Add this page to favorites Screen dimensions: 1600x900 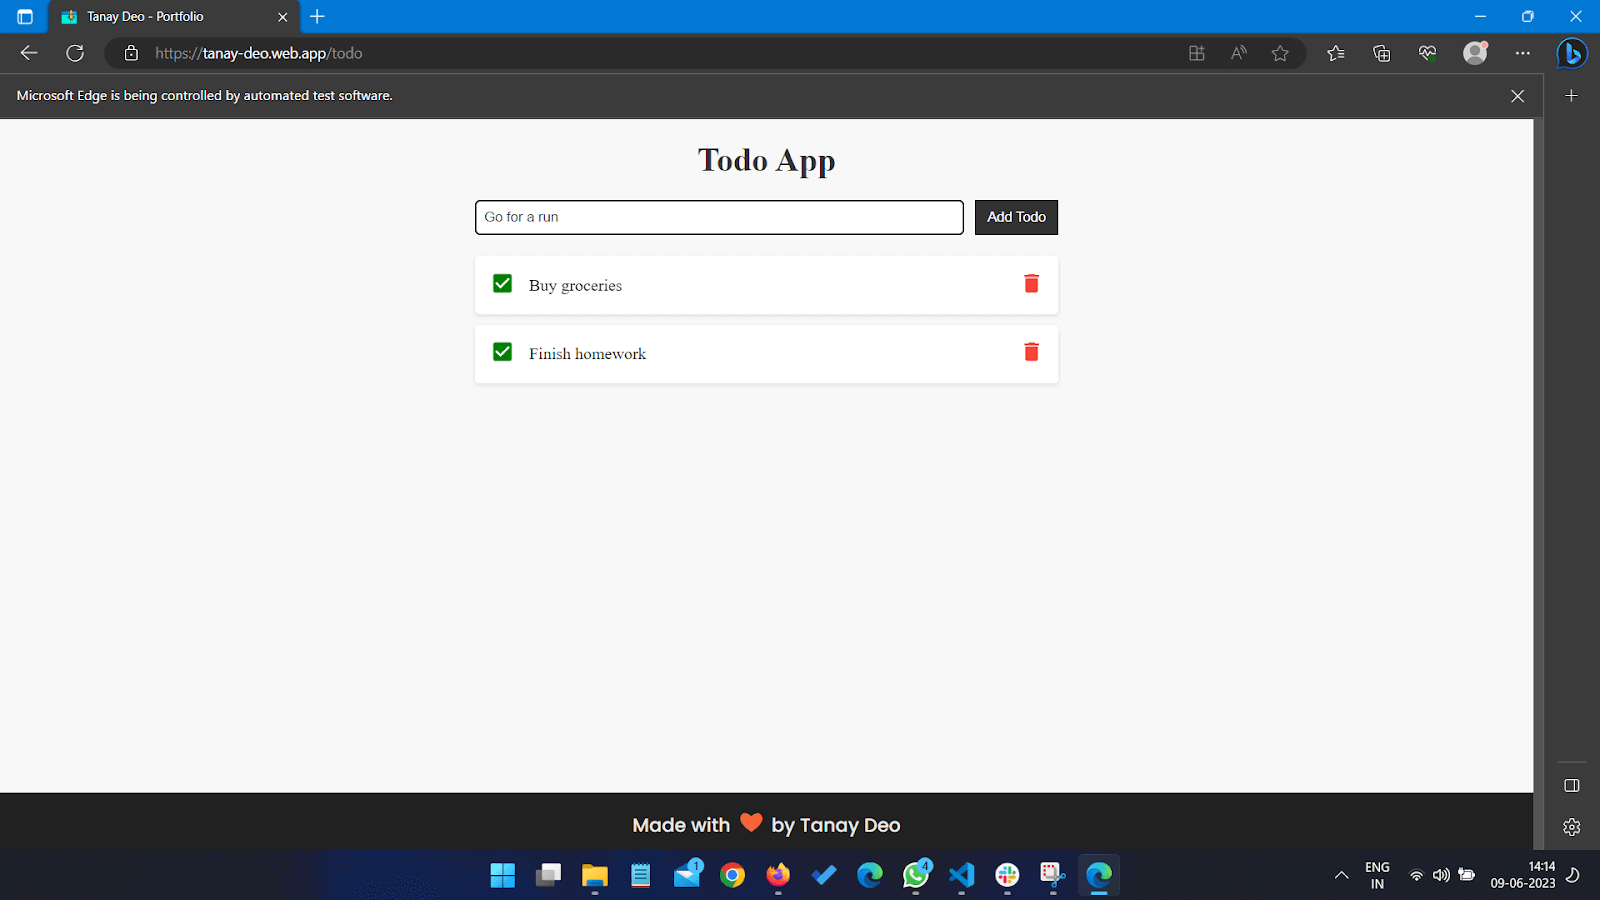pyautogui.click(x=1281, y=53)
